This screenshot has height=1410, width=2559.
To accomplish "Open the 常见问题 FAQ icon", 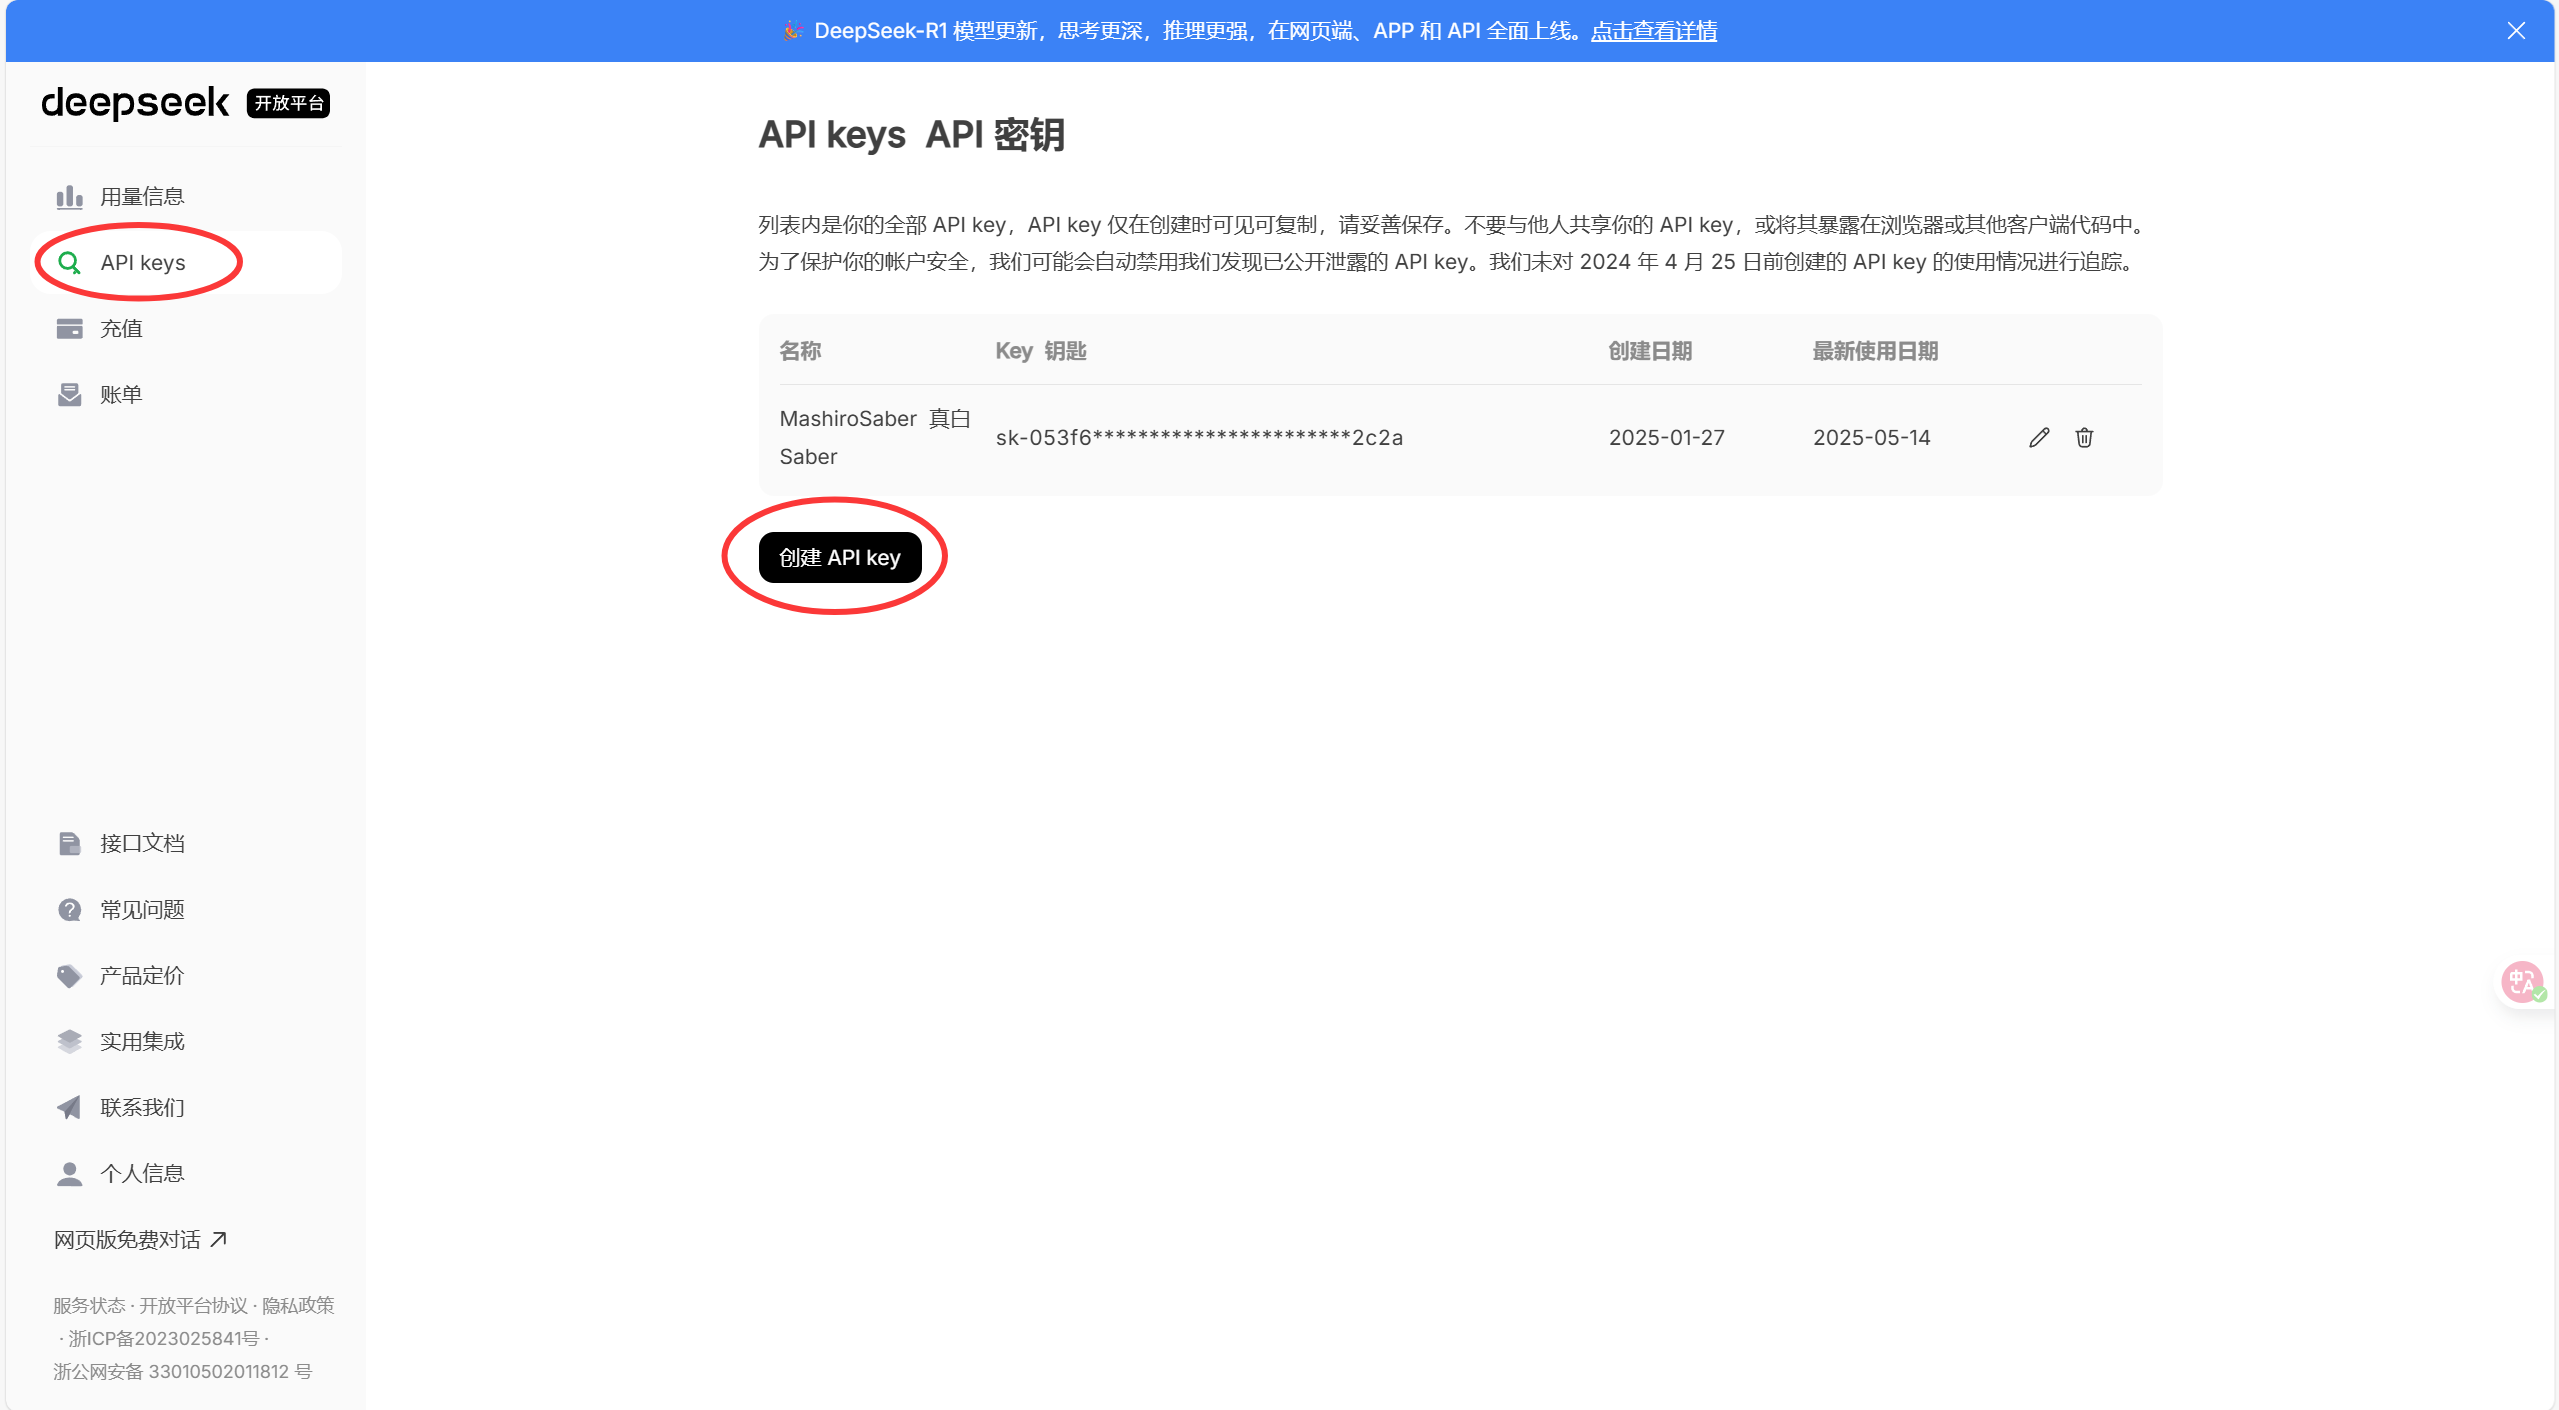I will tap(69, 909).
